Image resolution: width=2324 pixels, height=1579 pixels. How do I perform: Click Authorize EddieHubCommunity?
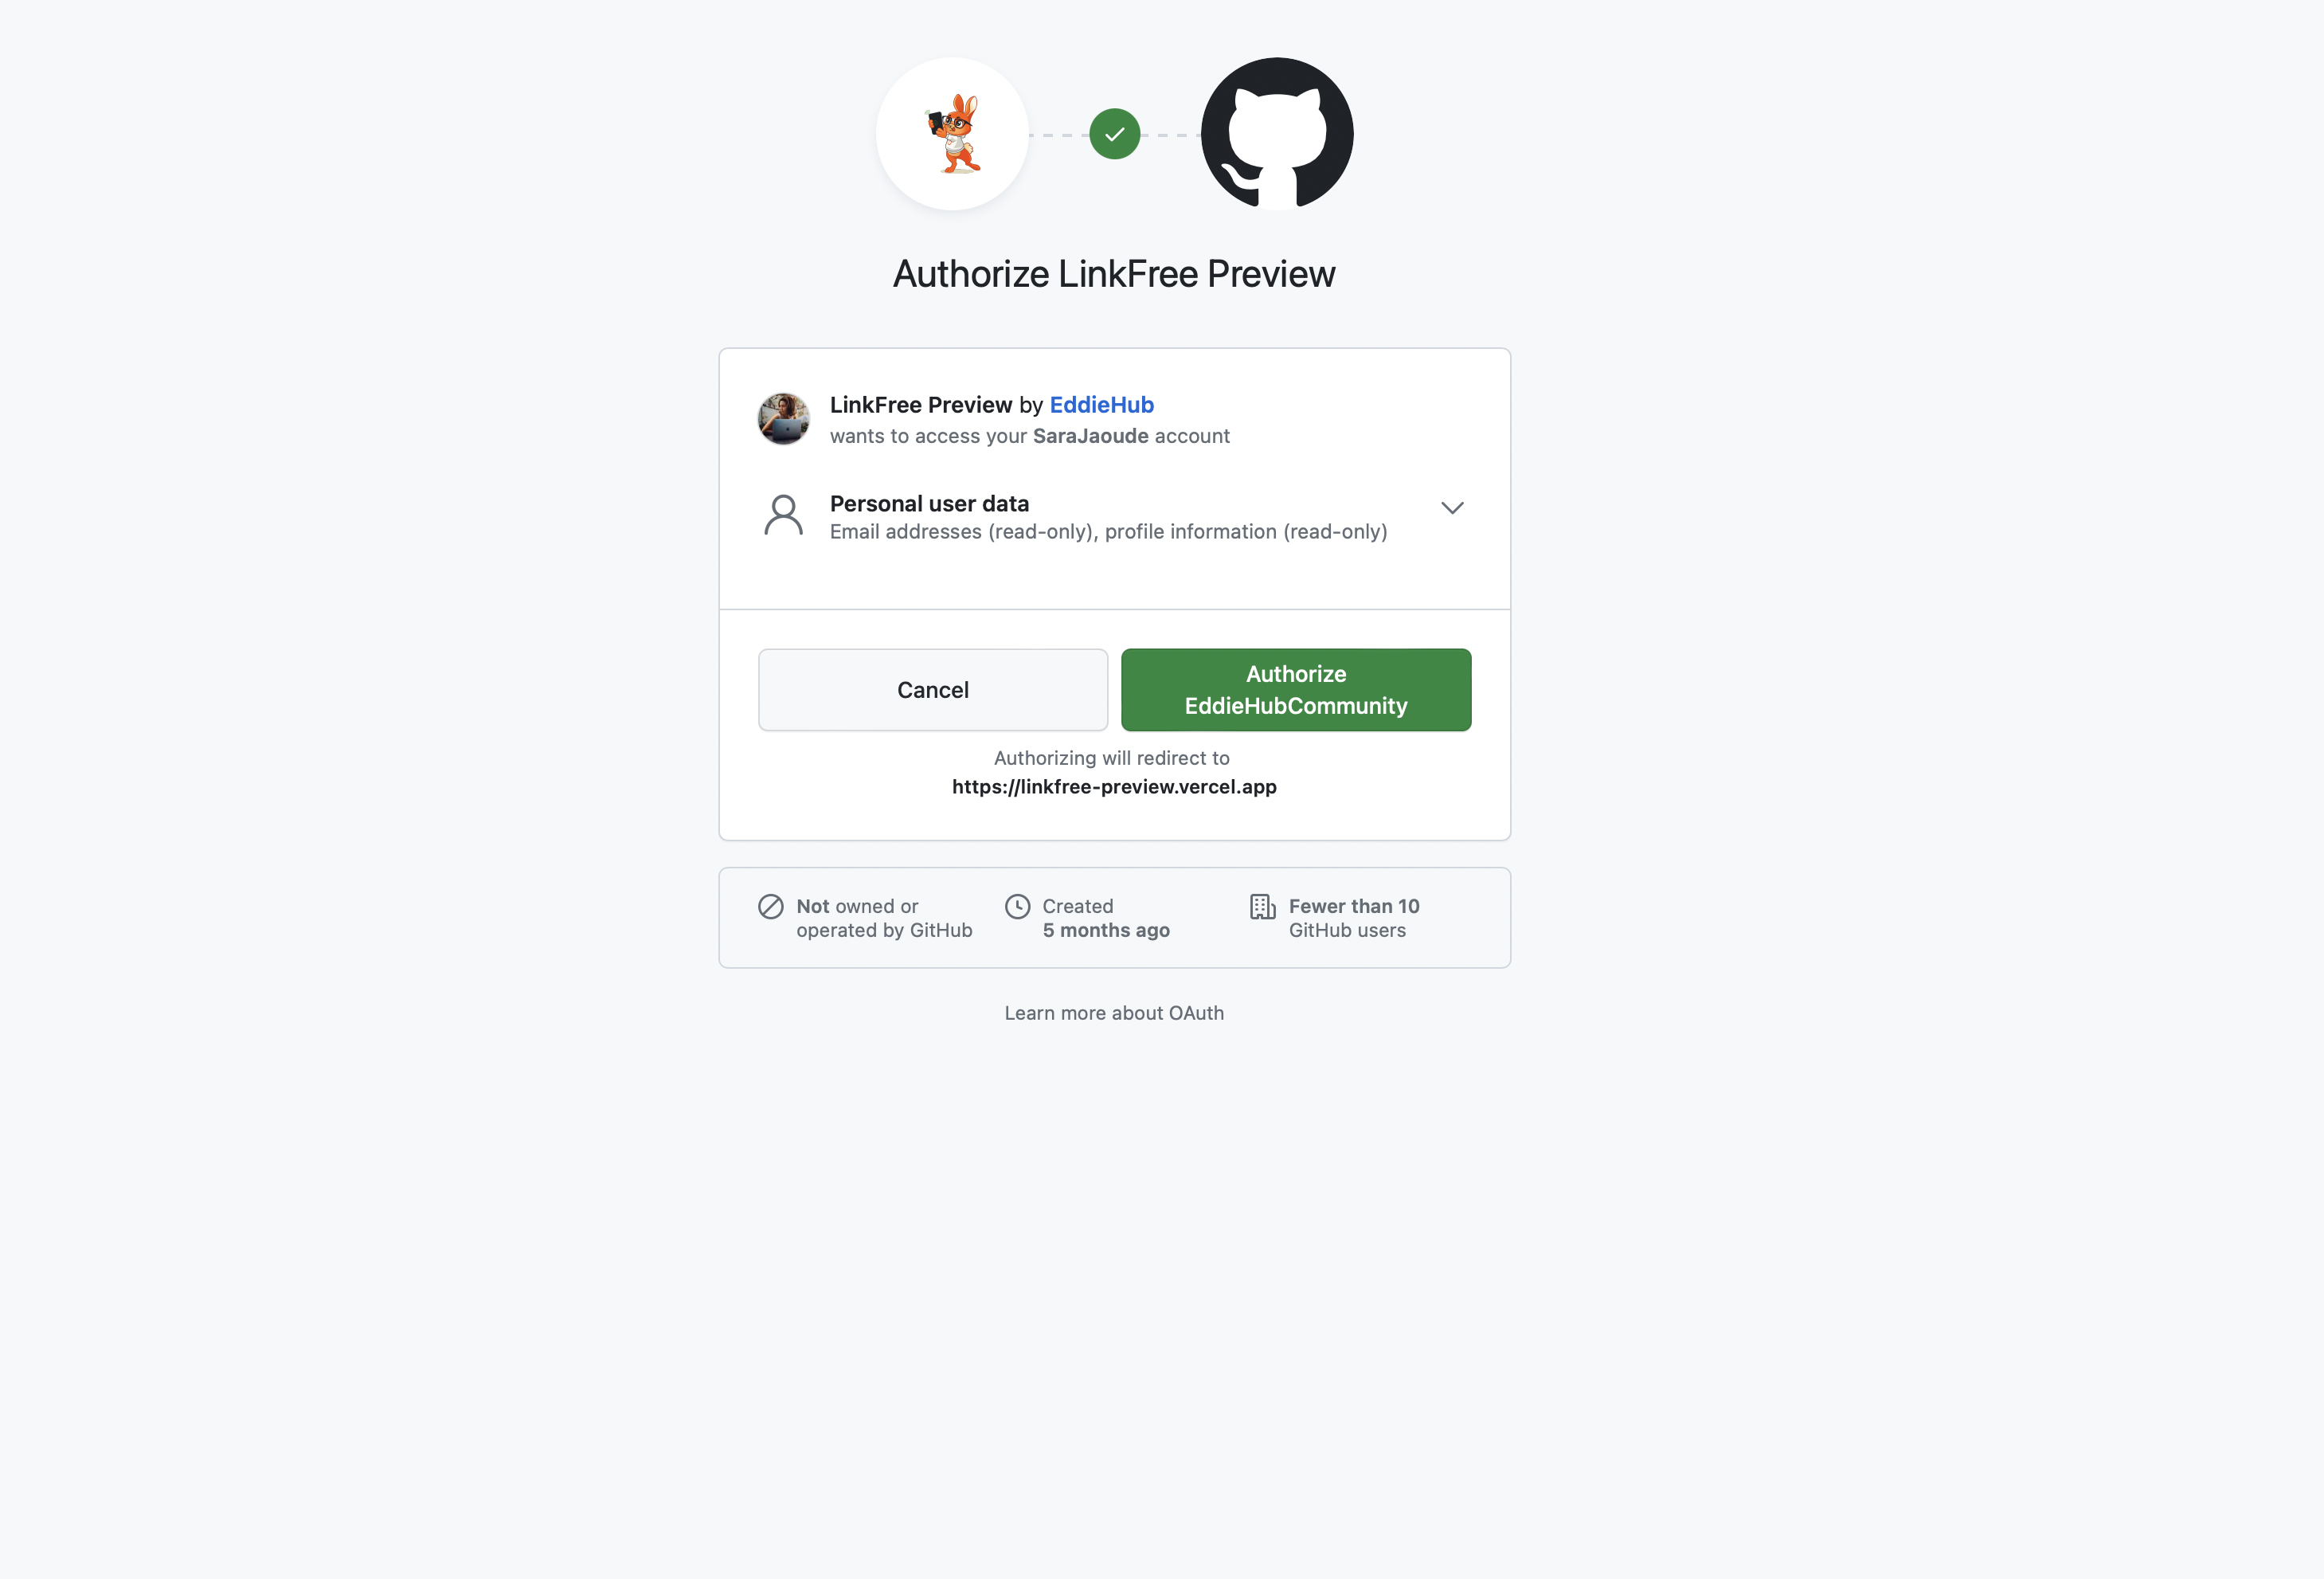tap(1295, 690)
